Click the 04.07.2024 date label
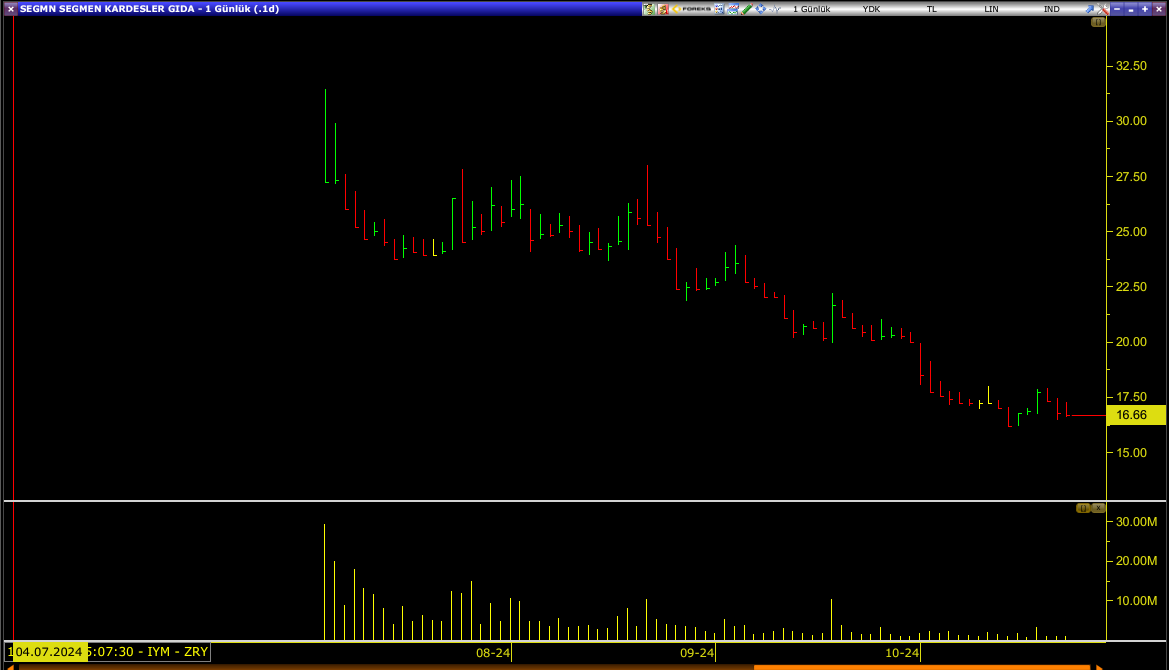 click(48, 652)
